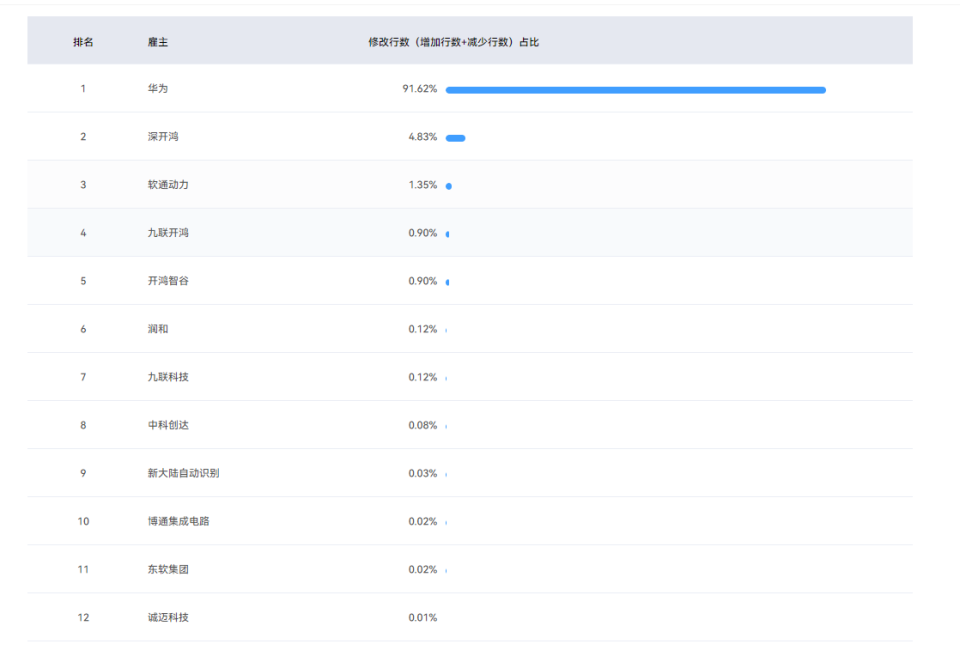Click the 0.12% value for 润和

pos(422,329)
